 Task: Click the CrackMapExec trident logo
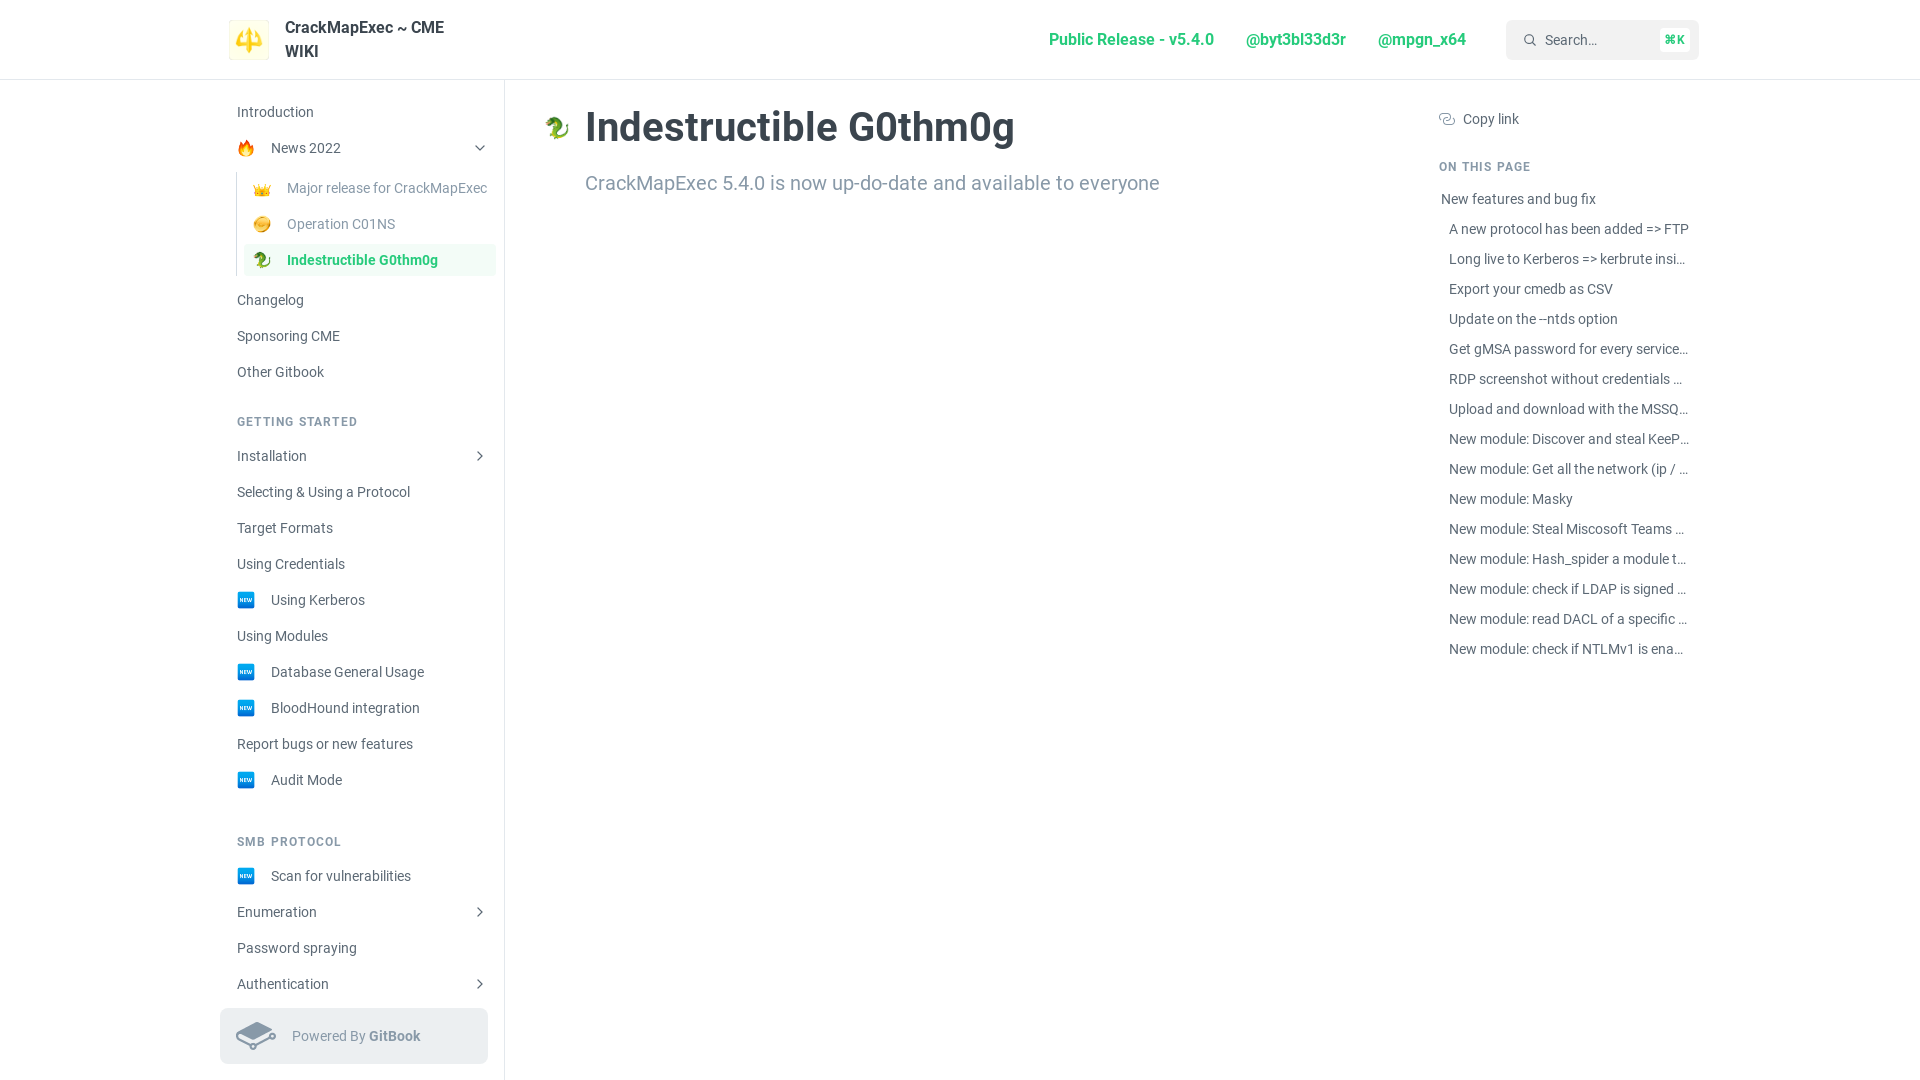click(x=248, y=39)
